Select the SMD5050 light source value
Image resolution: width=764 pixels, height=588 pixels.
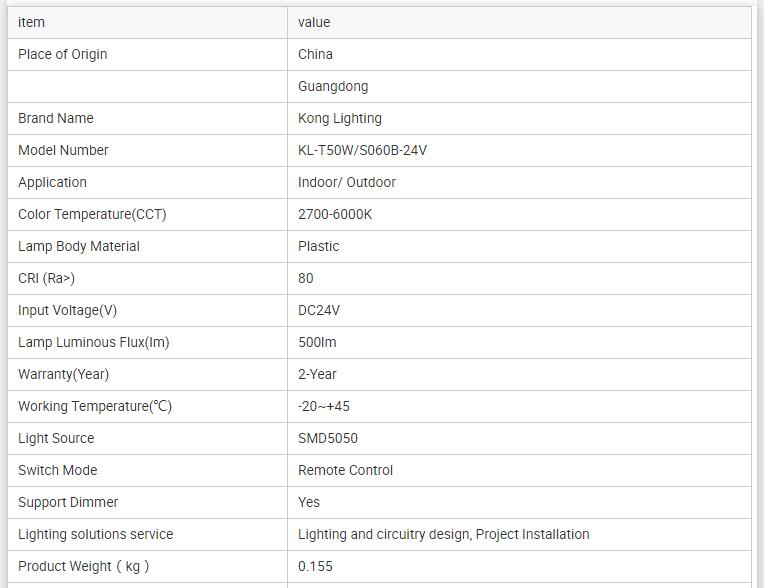328,438
